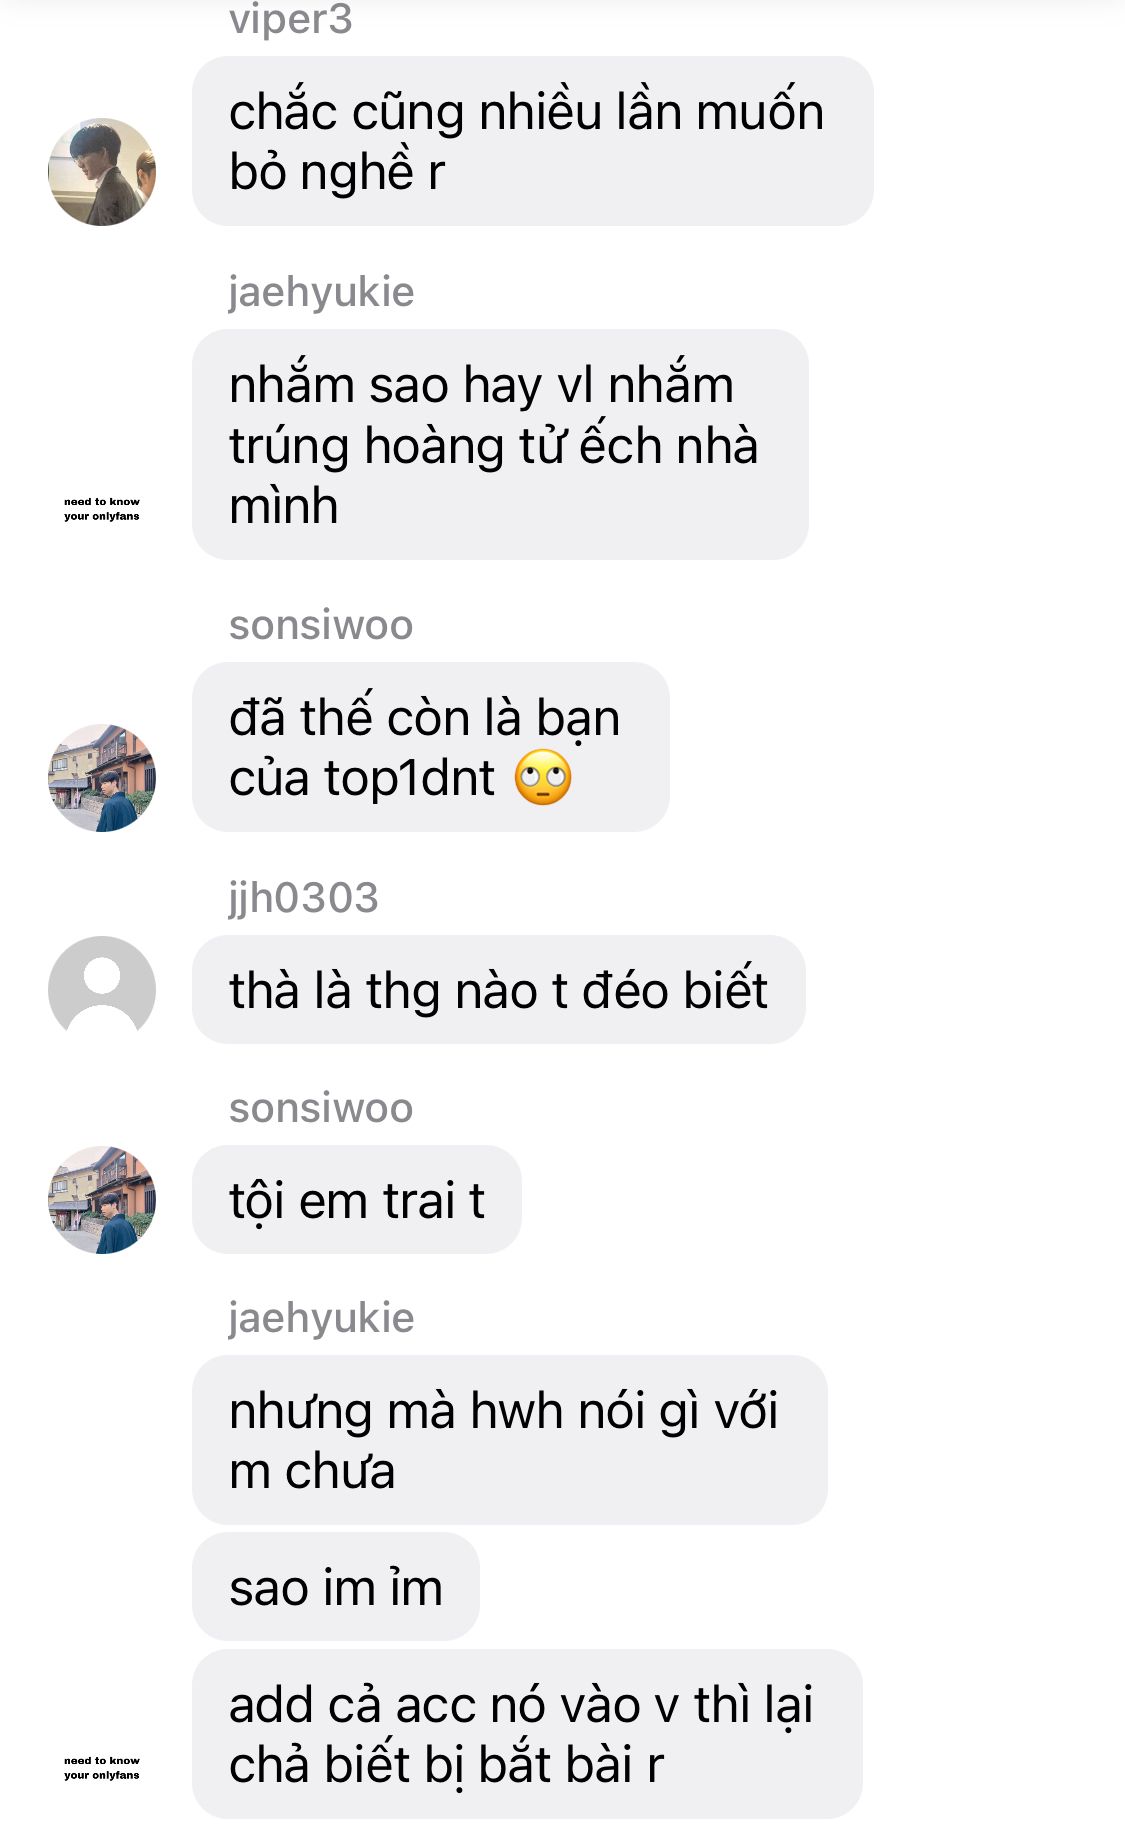Tap the jjh0303 sender name label
The height and width of the screenshot is (1824, 1125).
303,898
